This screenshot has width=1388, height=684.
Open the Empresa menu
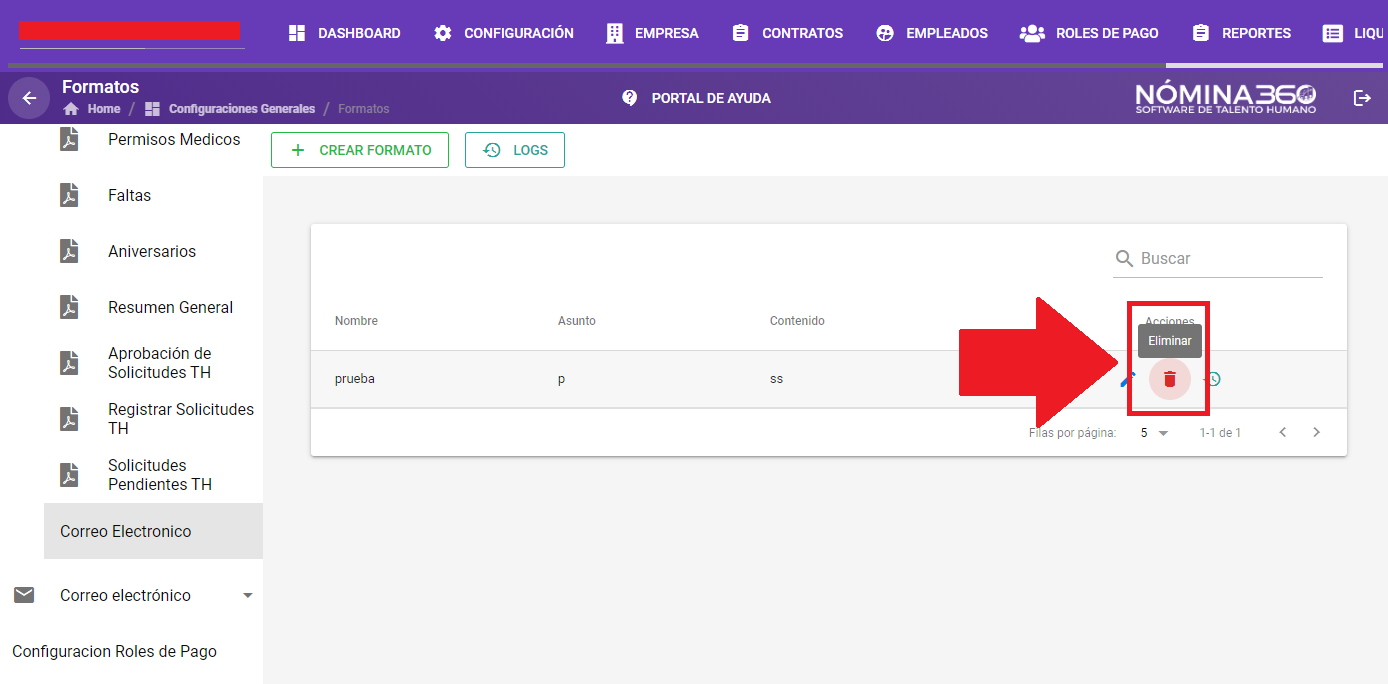click(653, 33)
